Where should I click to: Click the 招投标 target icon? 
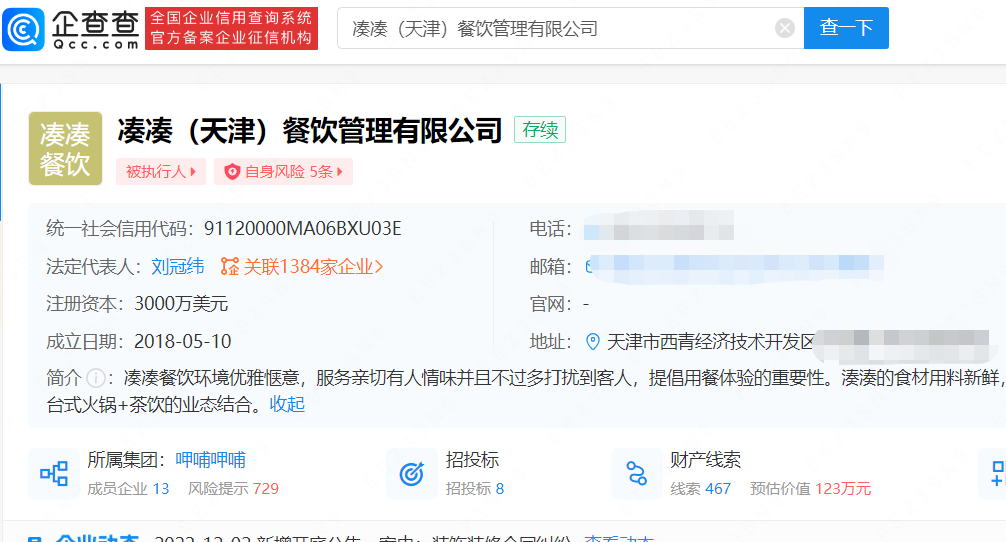[x=411, y=473]
